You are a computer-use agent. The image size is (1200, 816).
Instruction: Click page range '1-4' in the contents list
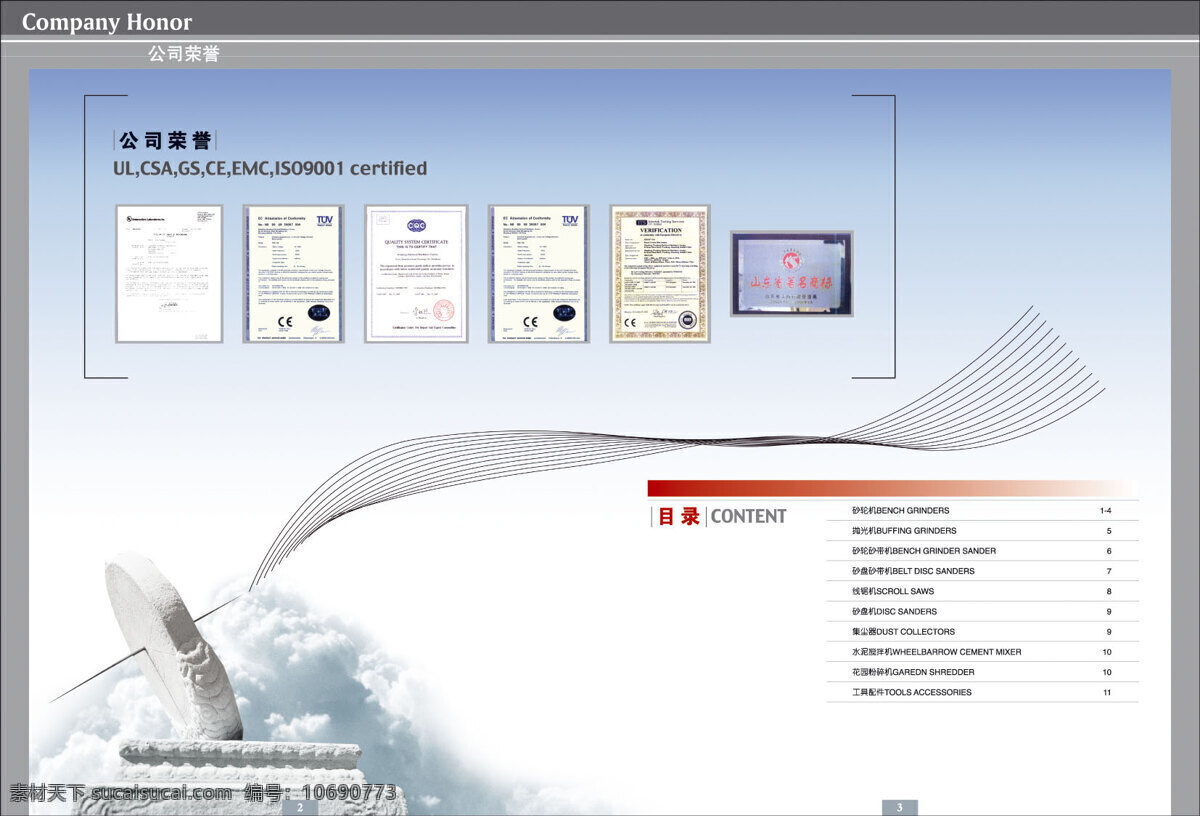1106,511
